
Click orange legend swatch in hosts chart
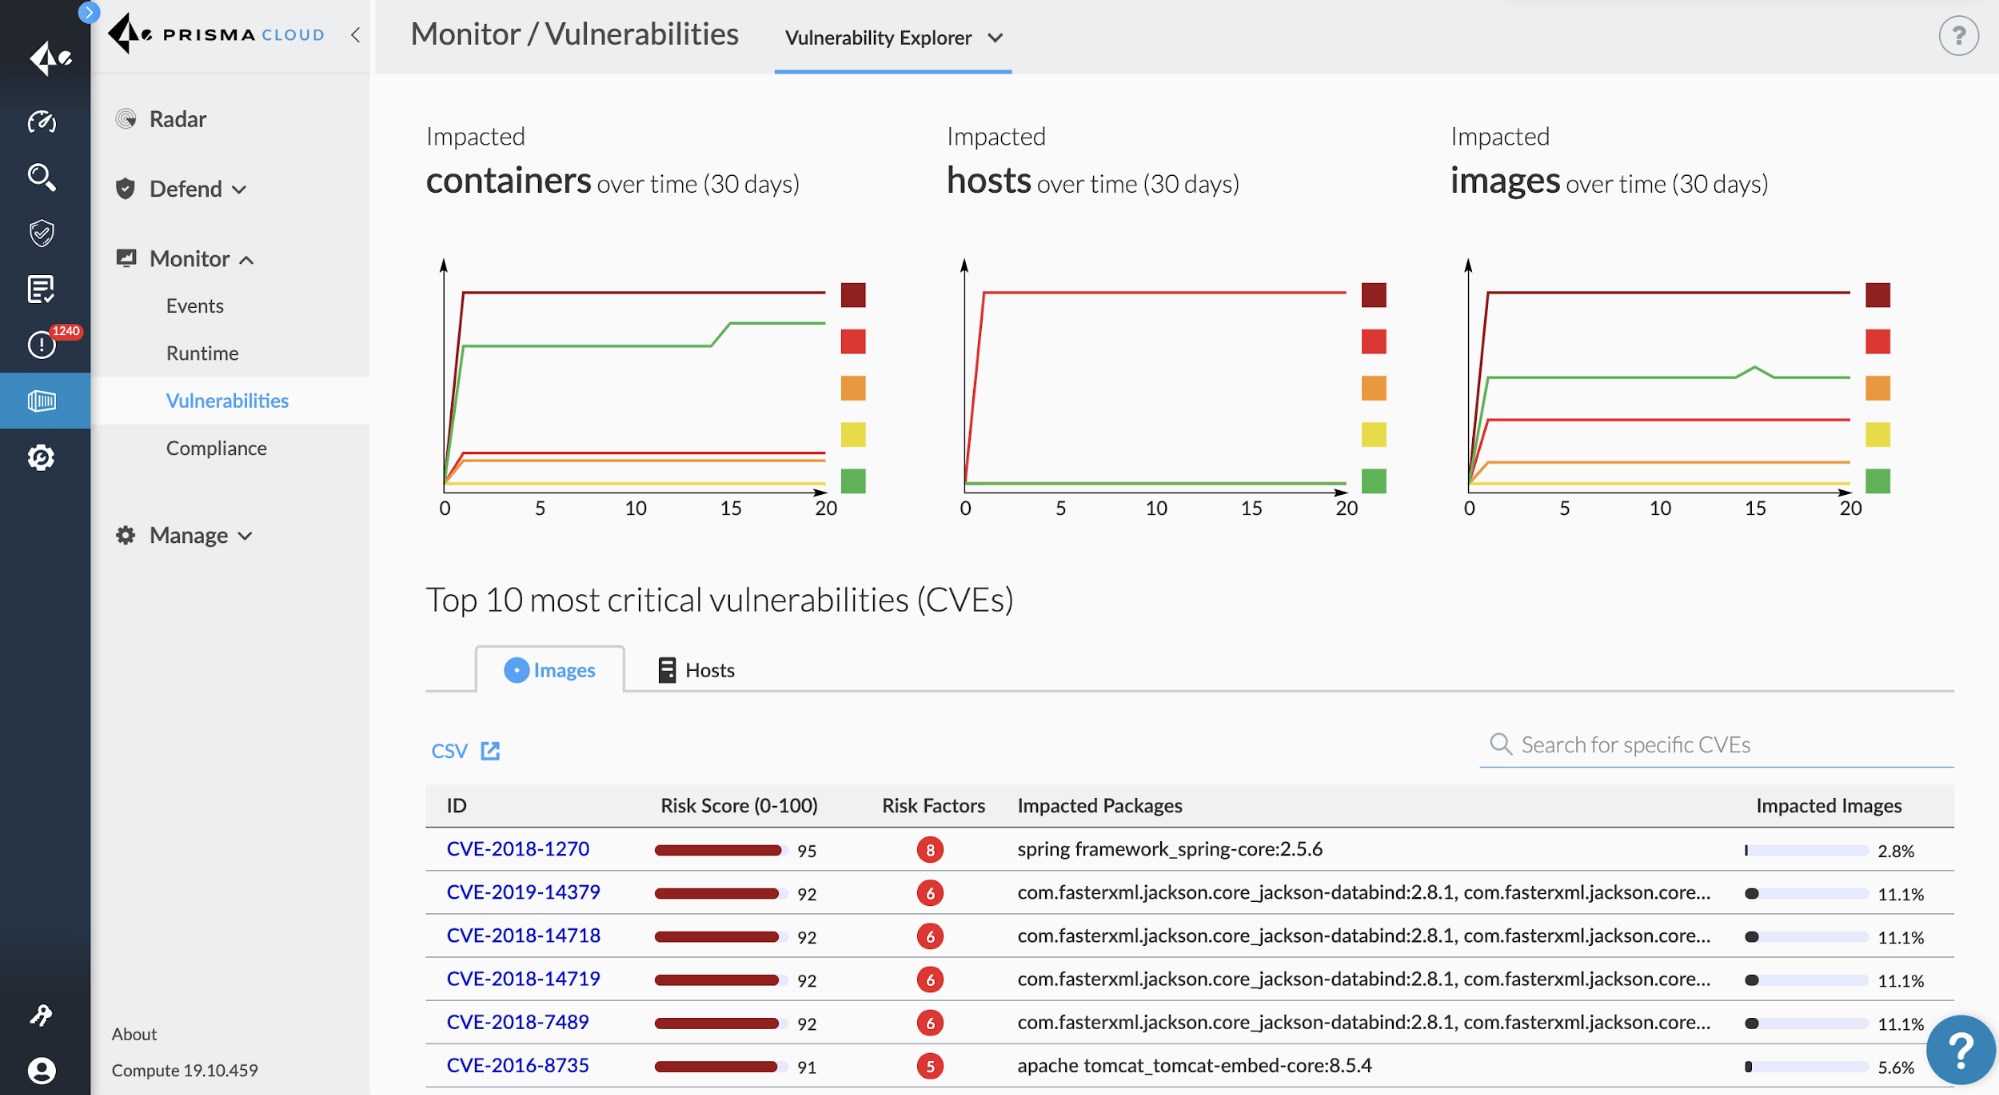(1374, 388)
